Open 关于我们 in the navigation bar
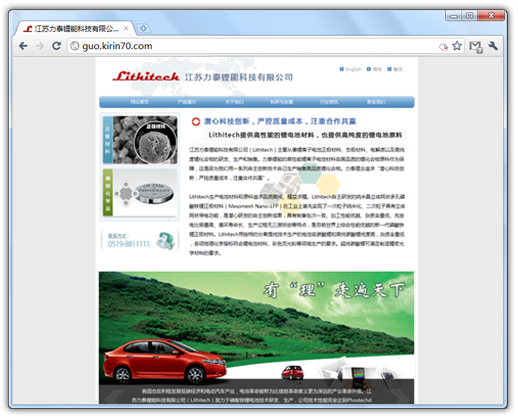Image resolution: width=518 pixels, height=418 pixels. (x=234, y=102)
